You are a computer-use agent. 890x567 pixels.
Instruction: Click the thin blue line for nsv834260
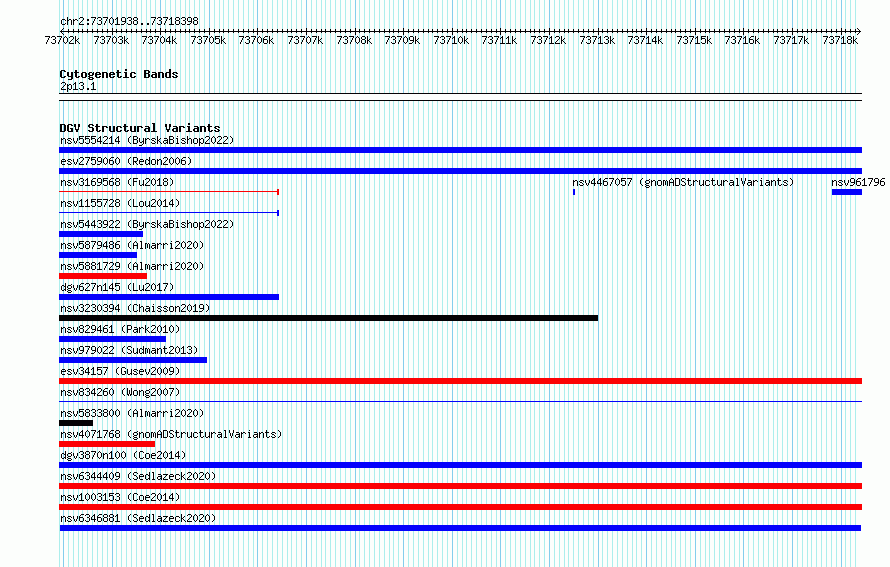pyautogui.click(x=460, y=402)
